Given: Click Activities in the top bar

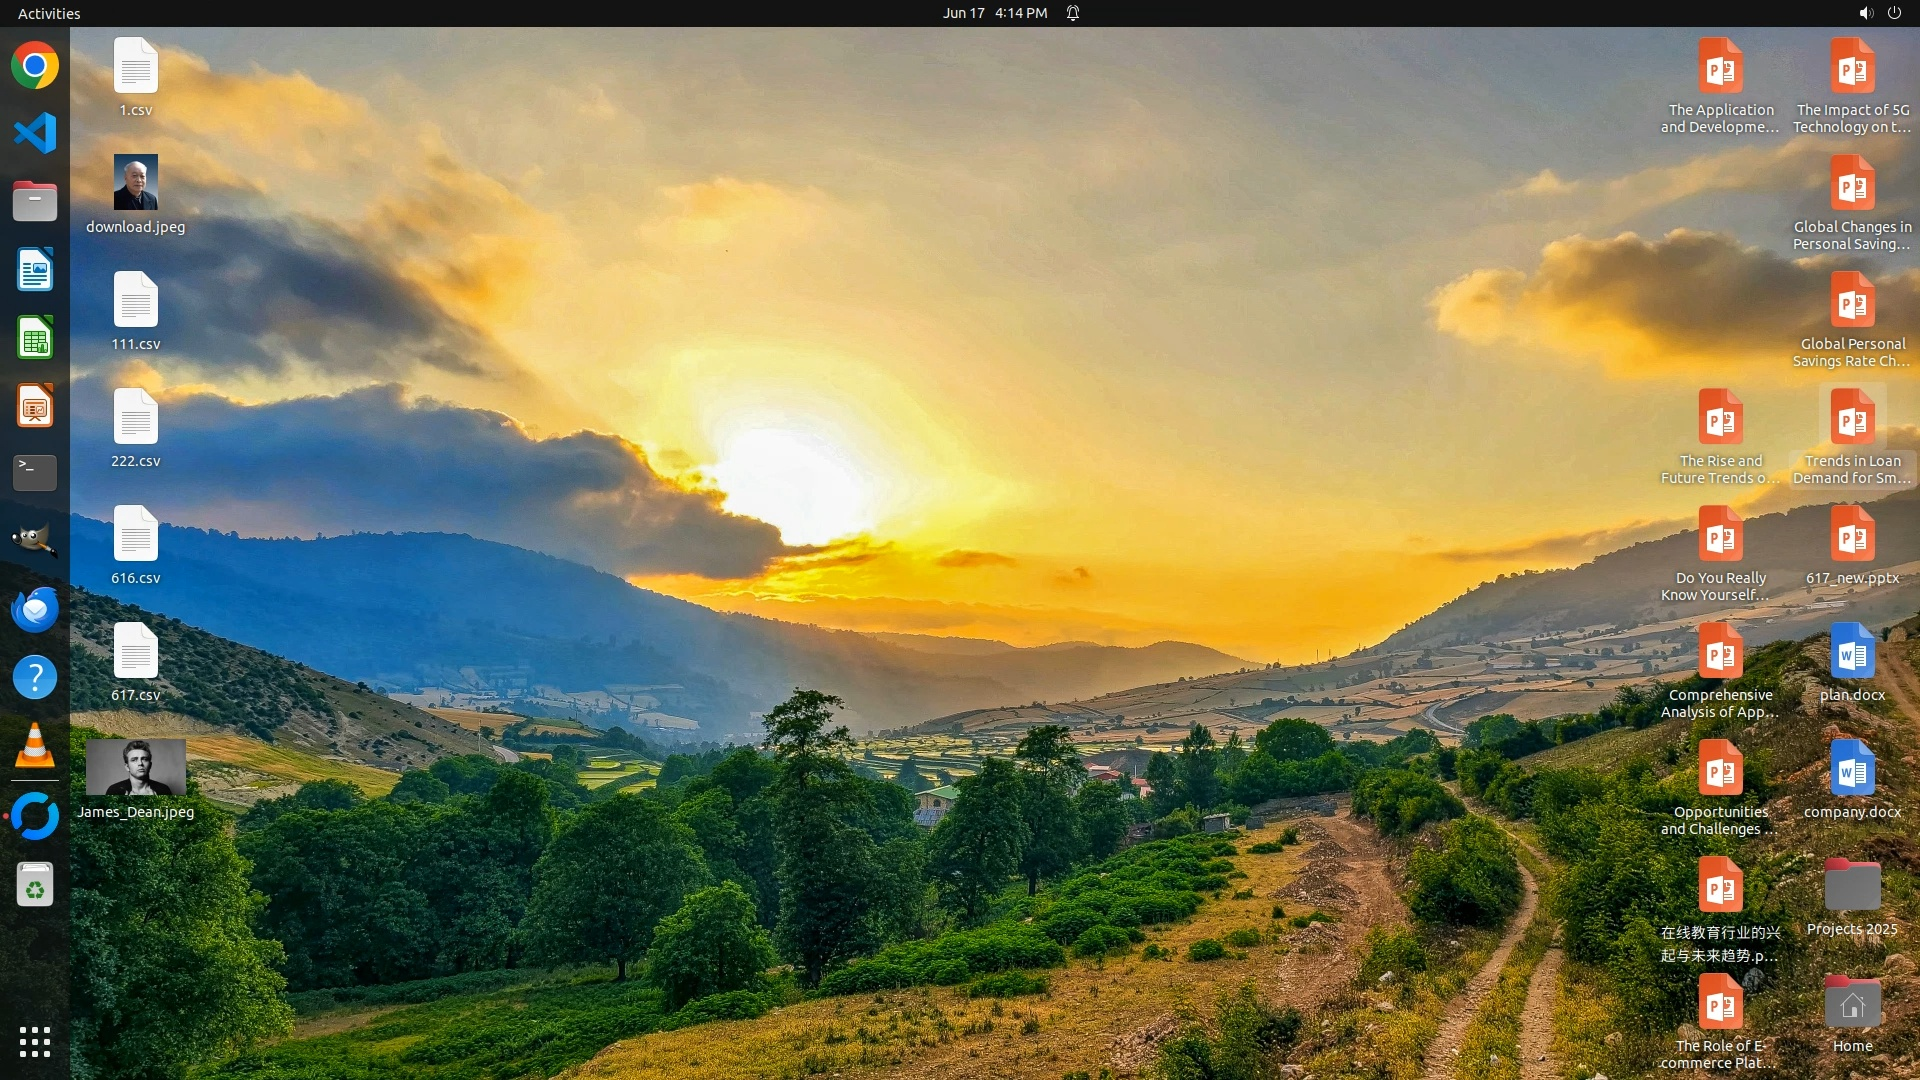Looking at the screenshot, I should (x=49, y=13).
